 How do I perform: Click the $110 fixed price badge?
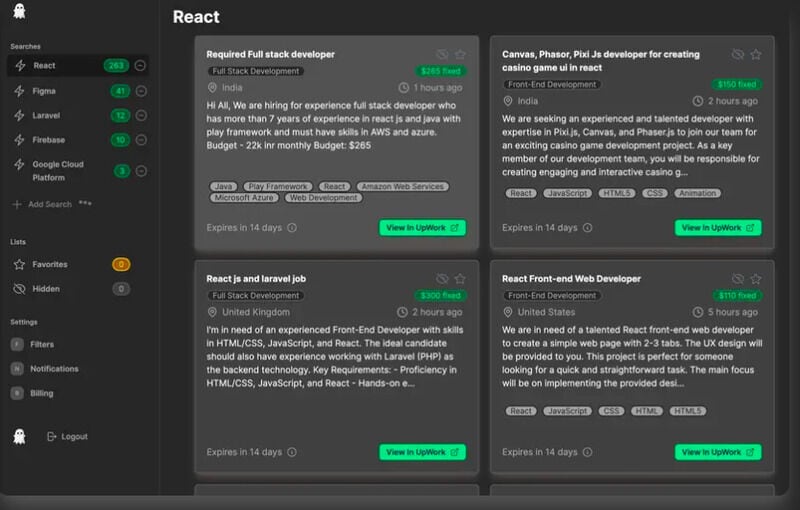[x=737, y=295]
